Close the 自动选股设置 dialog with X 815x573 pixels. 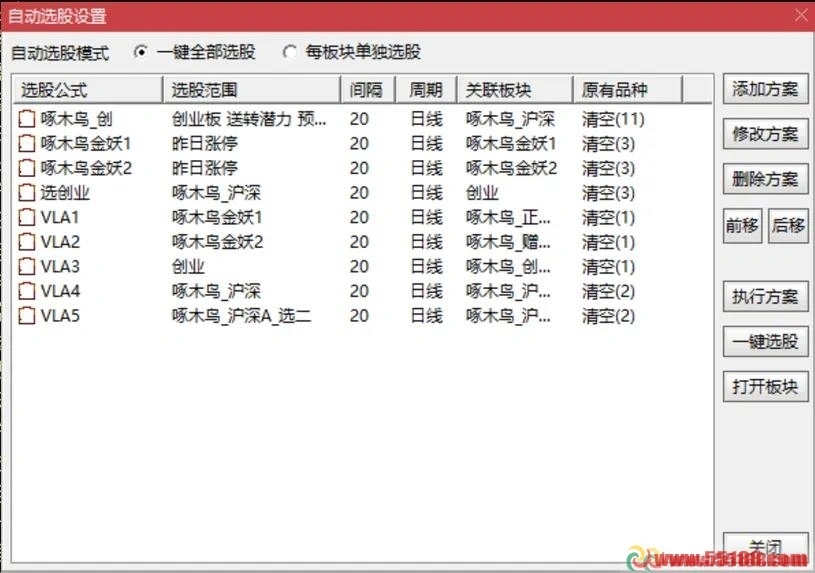(801, 16)
